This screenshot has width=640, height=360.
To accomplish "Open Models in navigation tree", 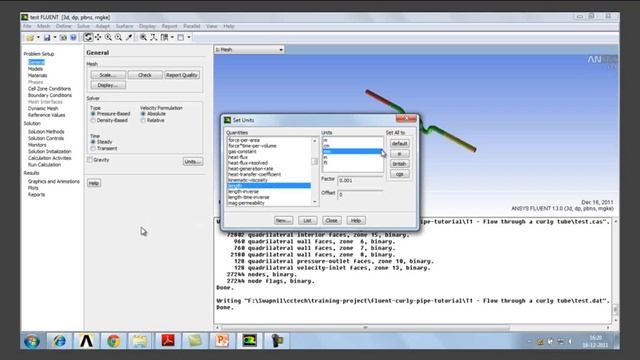I will click(x=36, y=69).
